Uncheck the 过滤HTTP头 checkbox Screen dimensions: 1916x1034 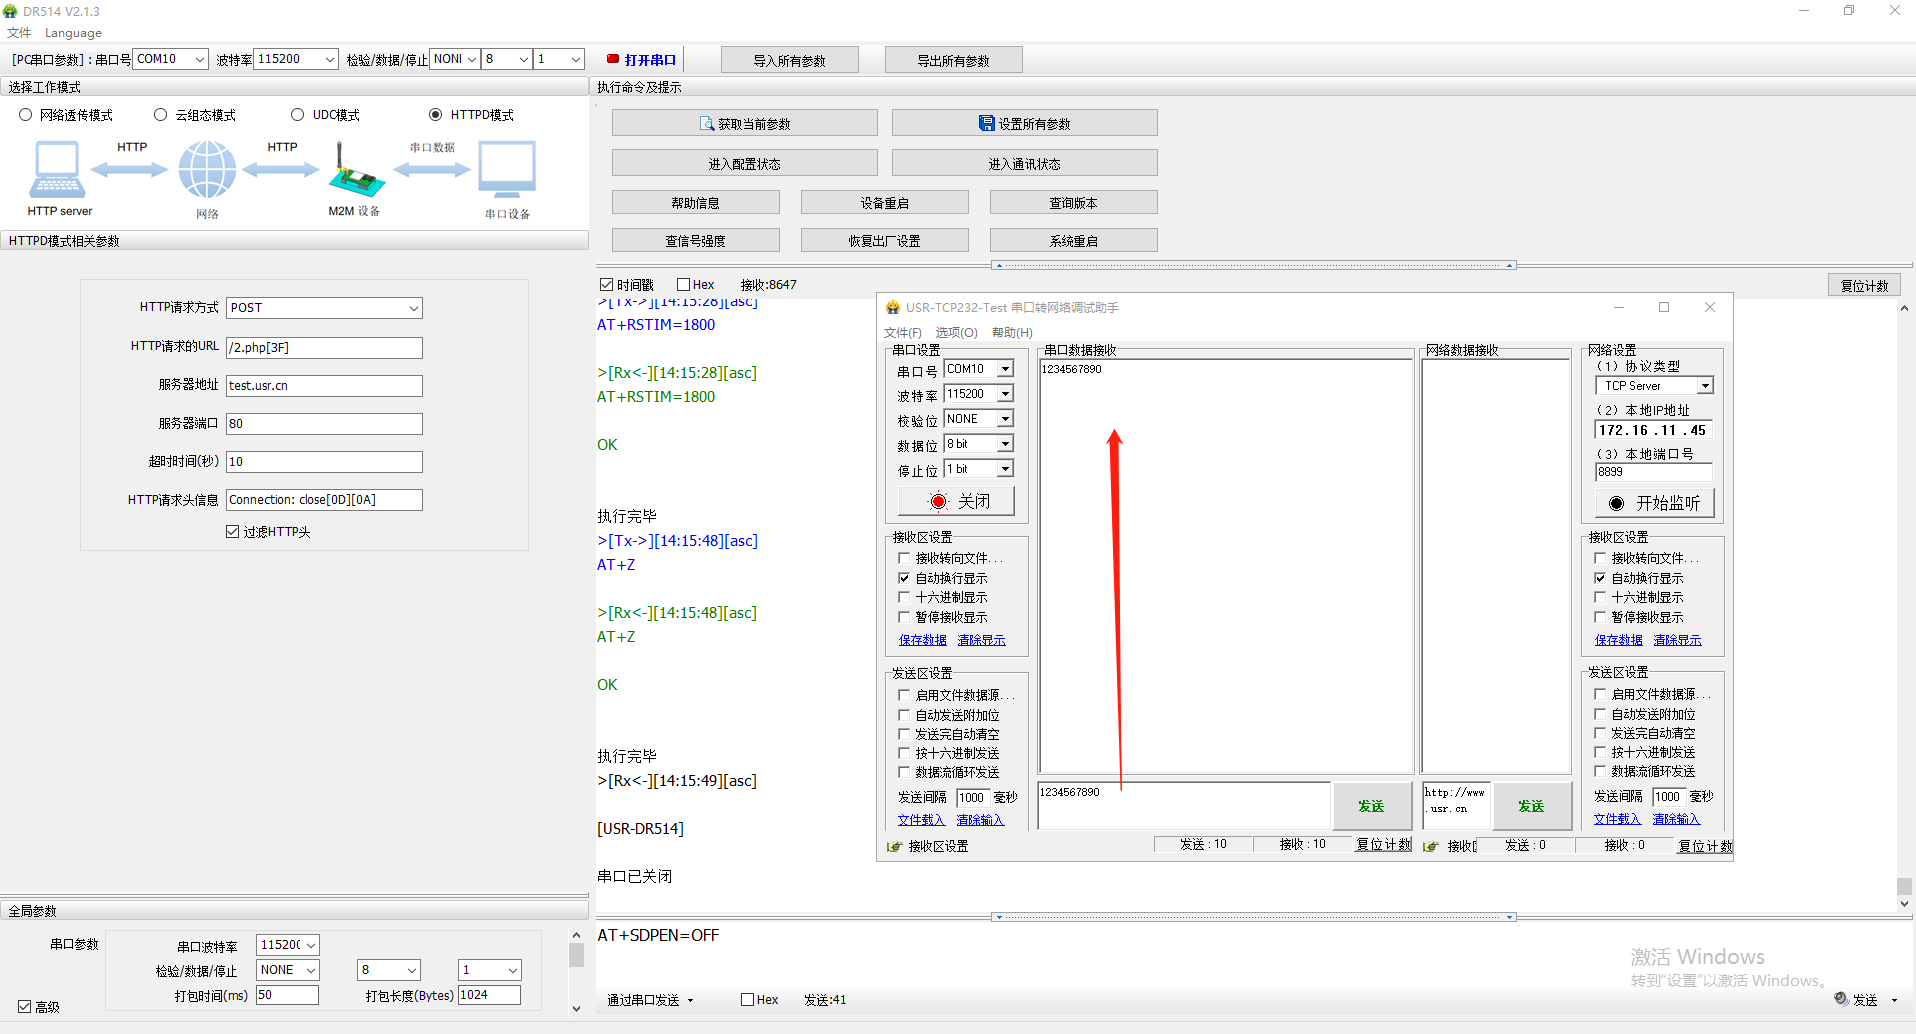tap(233, 532)
